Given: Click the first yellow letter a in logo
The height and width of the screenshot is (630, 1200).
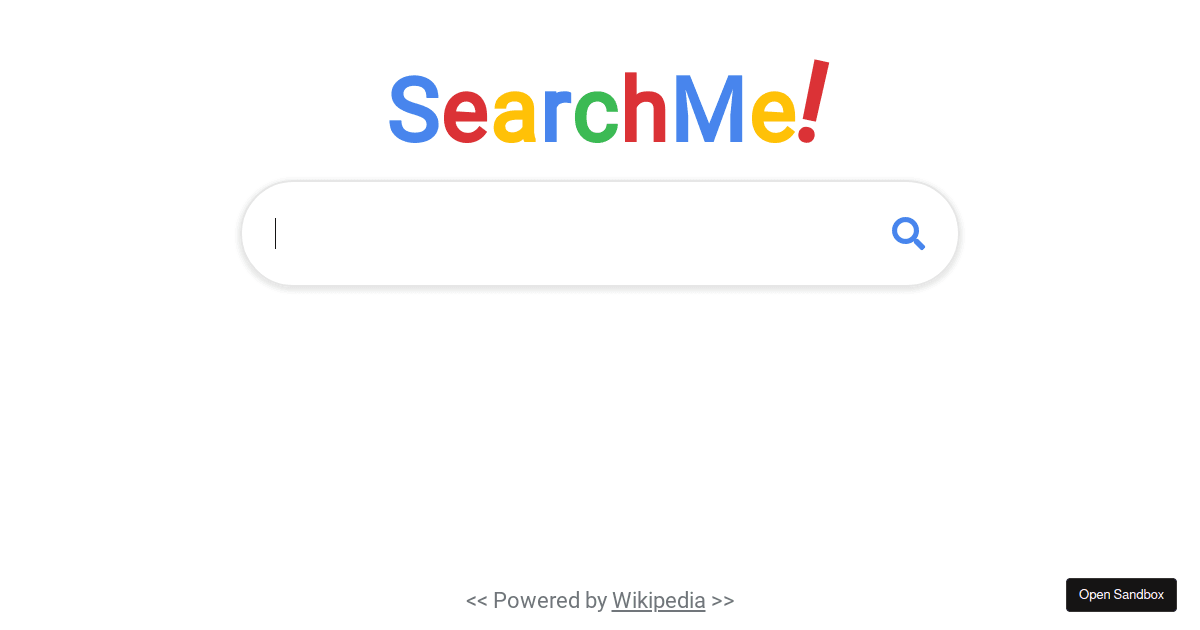Looking at the screenshot, I should coord(516,117).
